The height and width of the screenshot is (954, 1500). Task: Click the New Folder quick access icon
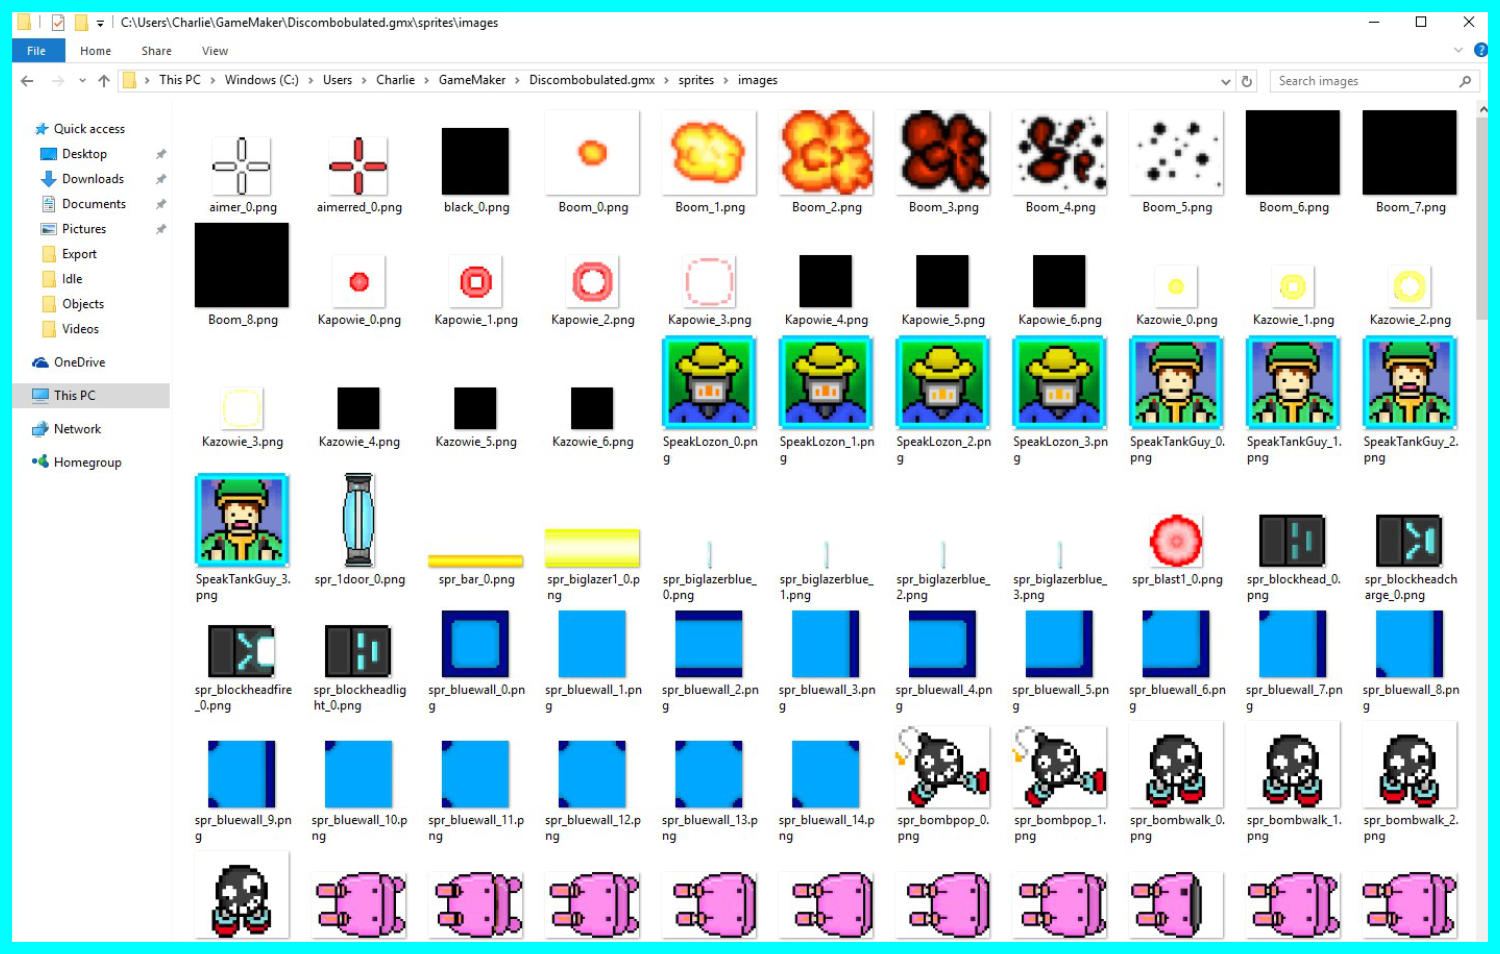tap(81, 22)
